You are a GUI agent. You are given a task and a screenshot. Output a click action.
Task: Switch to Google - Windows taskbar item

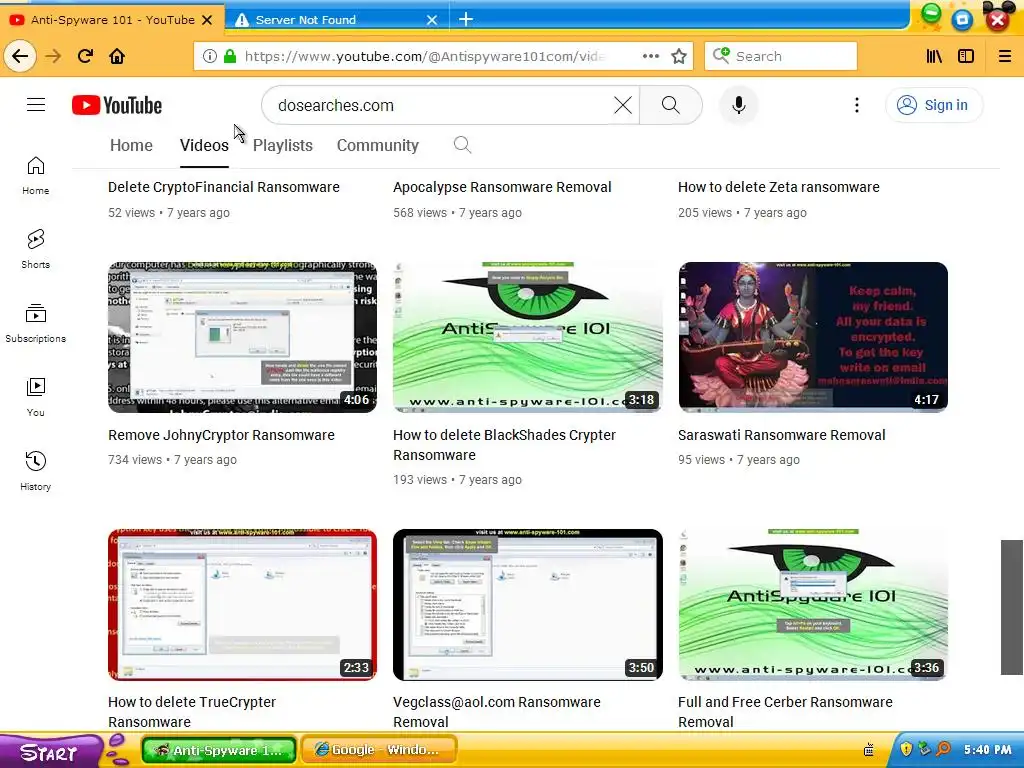coord(378,750)
